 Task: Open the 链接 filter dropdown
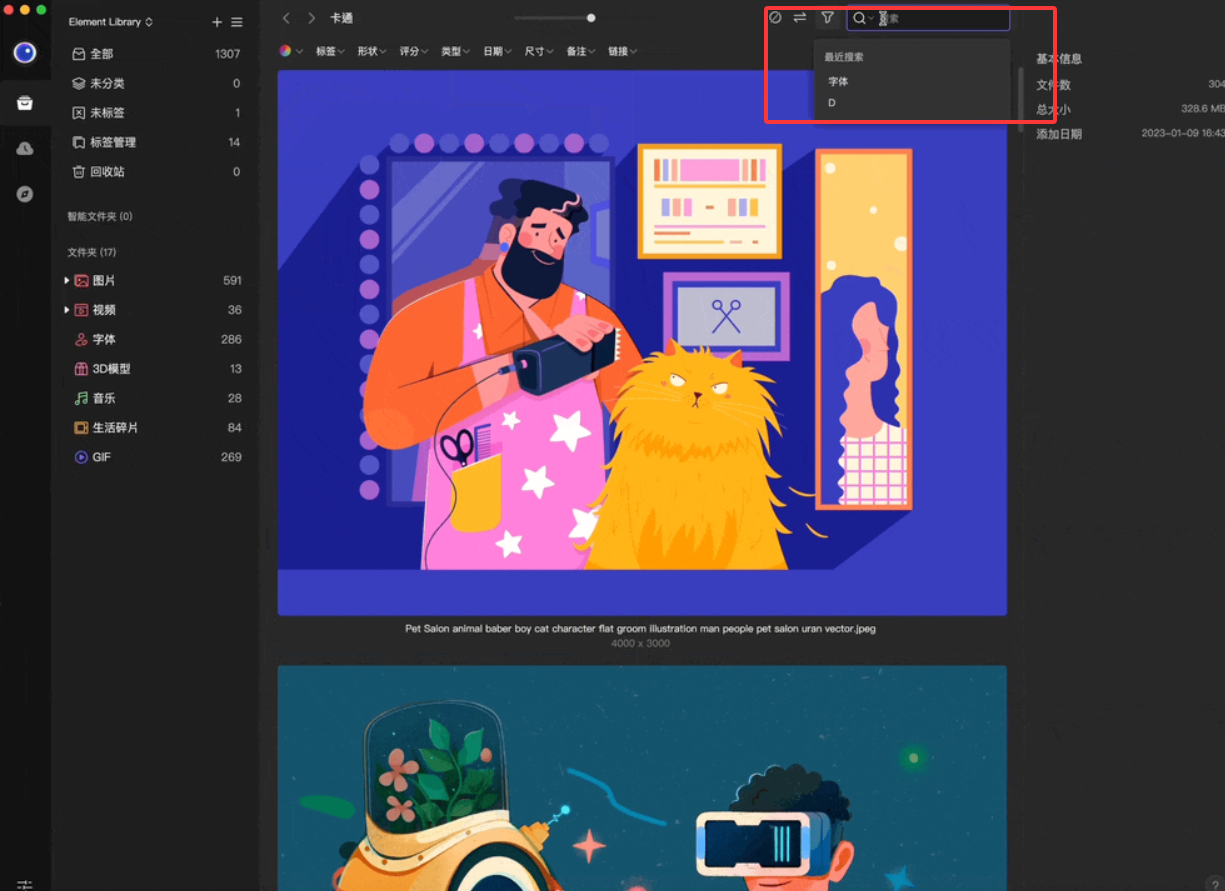(623, 51)
